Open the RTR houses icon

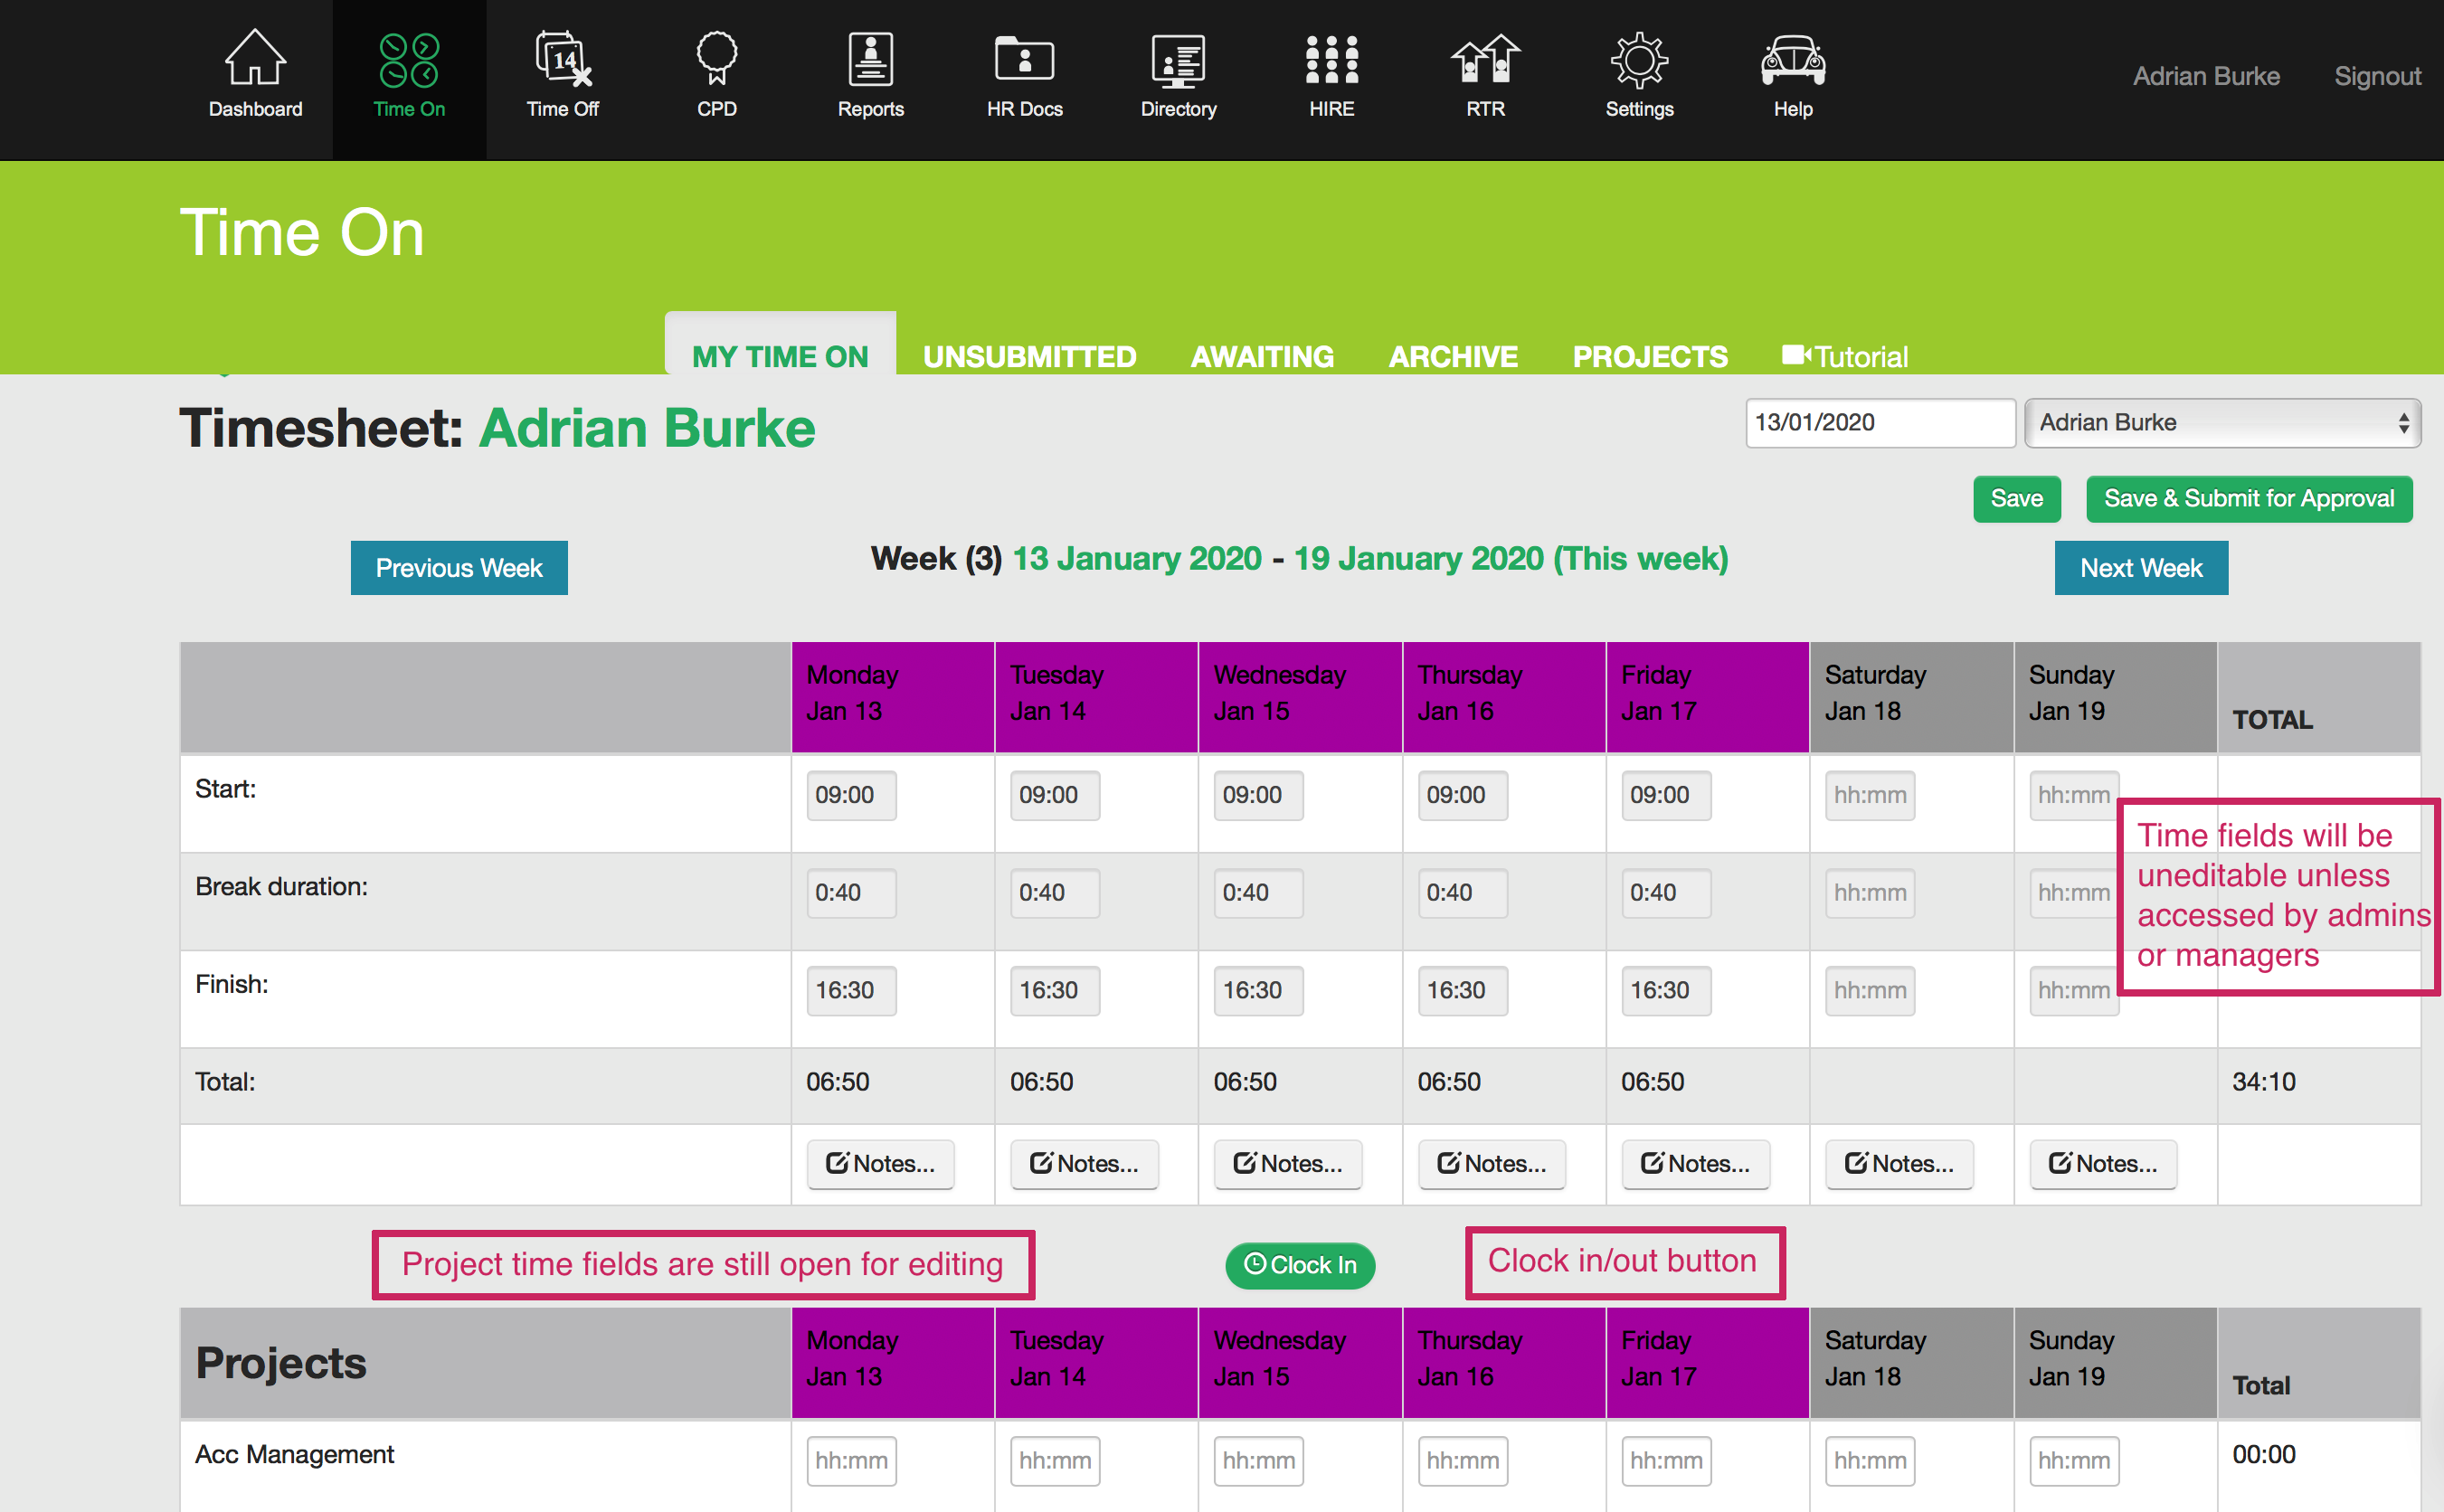pos(1485,60)
